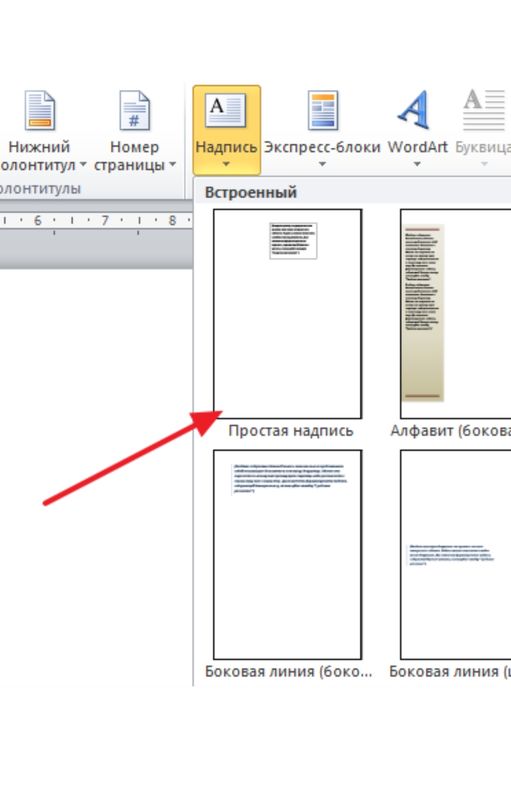Click the WordArt blue letter A icon

414,110
